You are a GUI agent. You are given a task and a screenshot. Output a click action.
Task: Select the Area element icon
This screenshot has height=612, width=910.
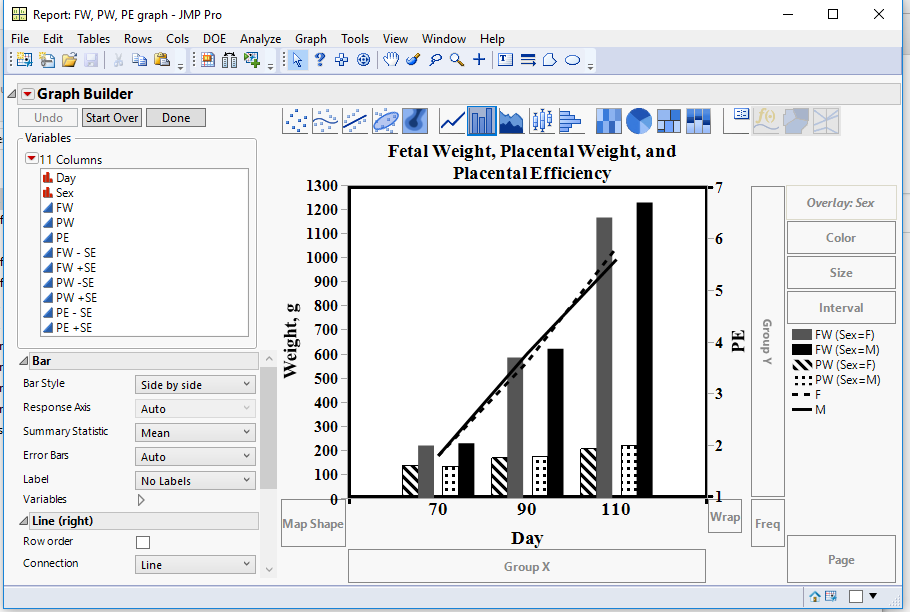pyautogui.click(x=510, y=120)
